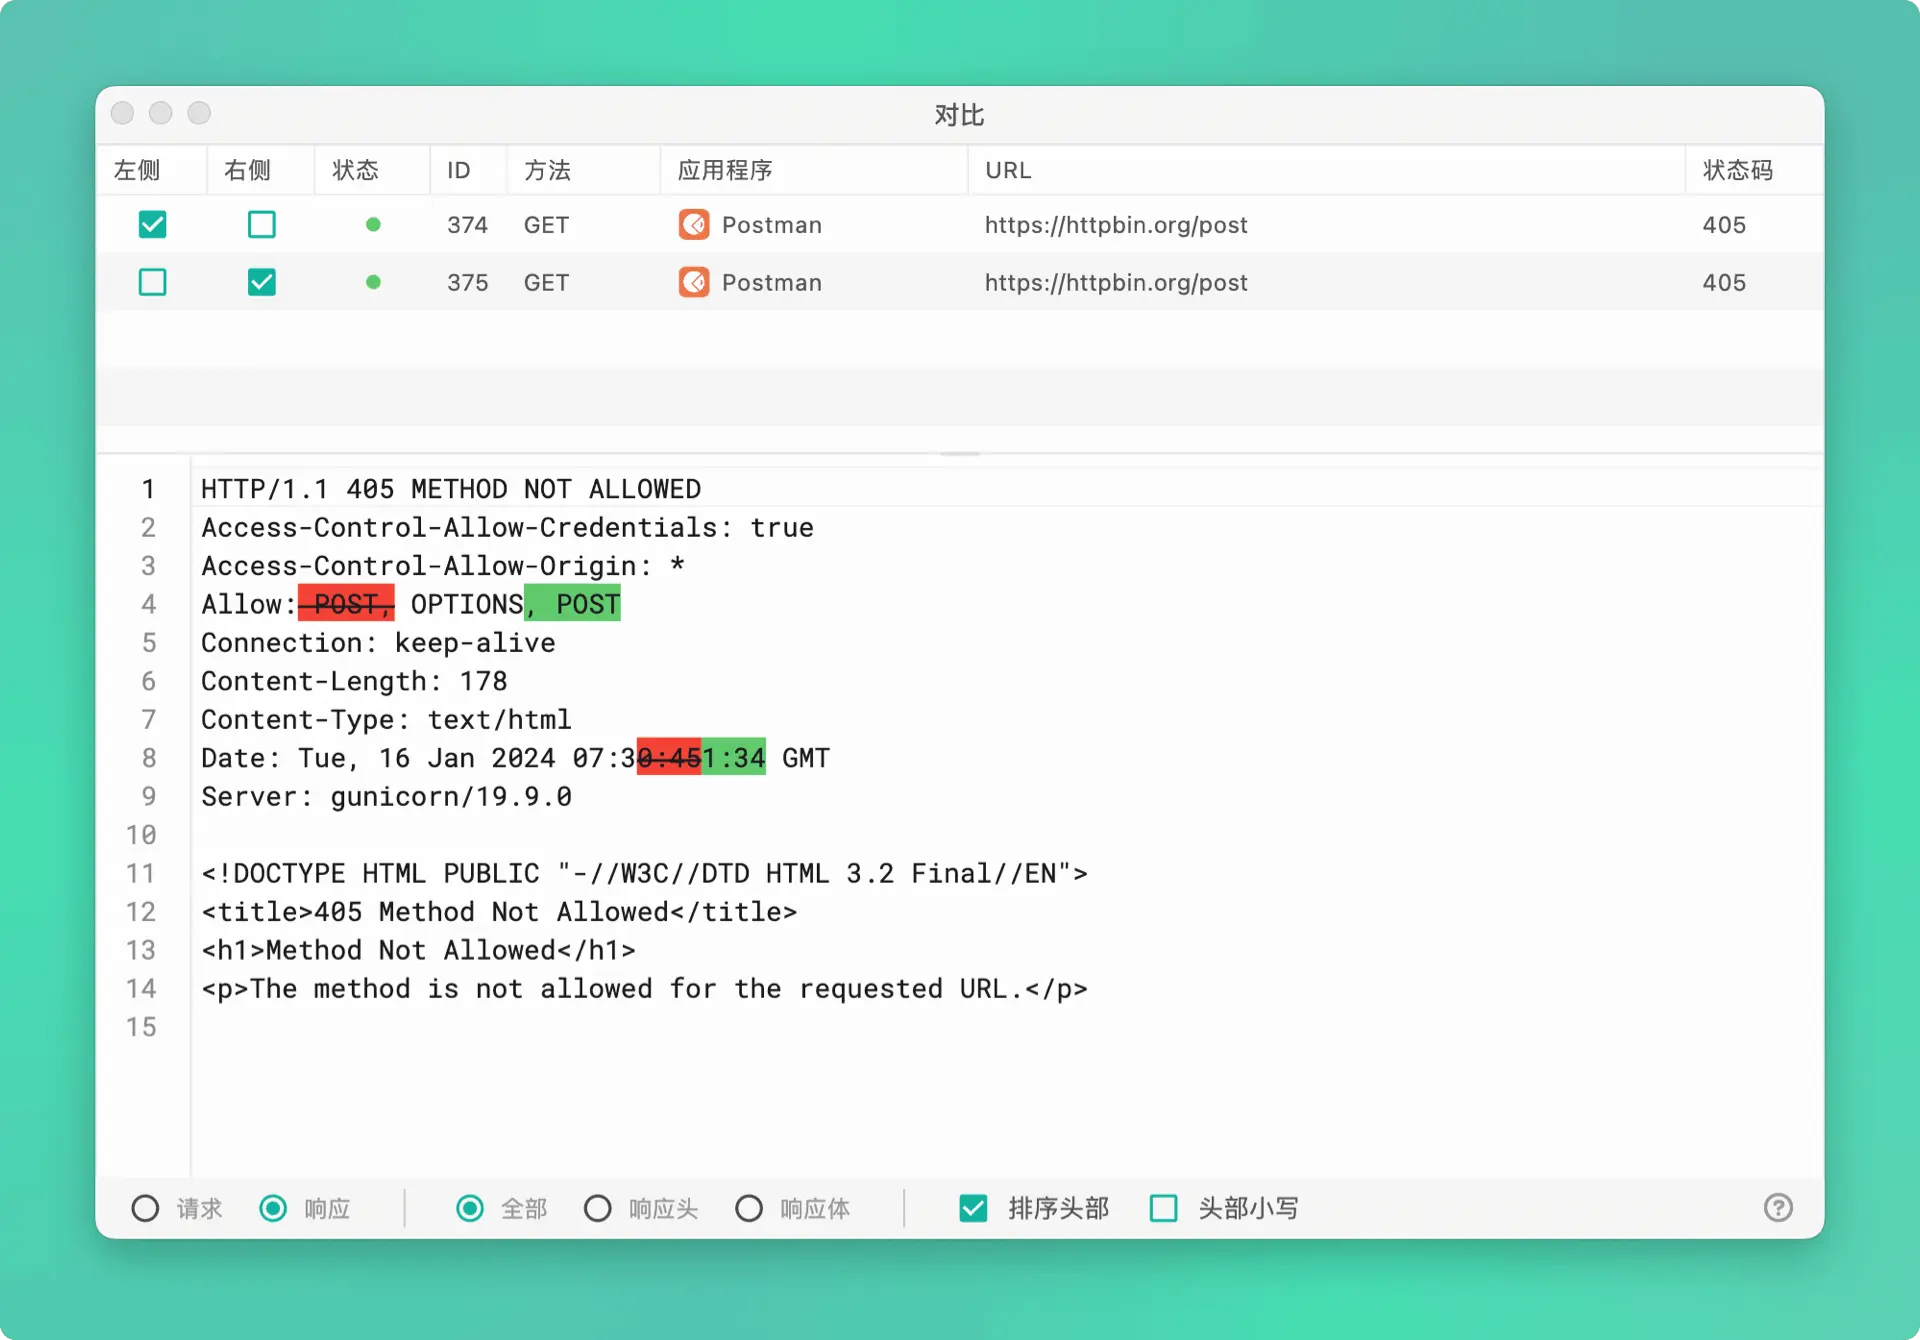Click highlighted time diff in Date line

[701, 758]
